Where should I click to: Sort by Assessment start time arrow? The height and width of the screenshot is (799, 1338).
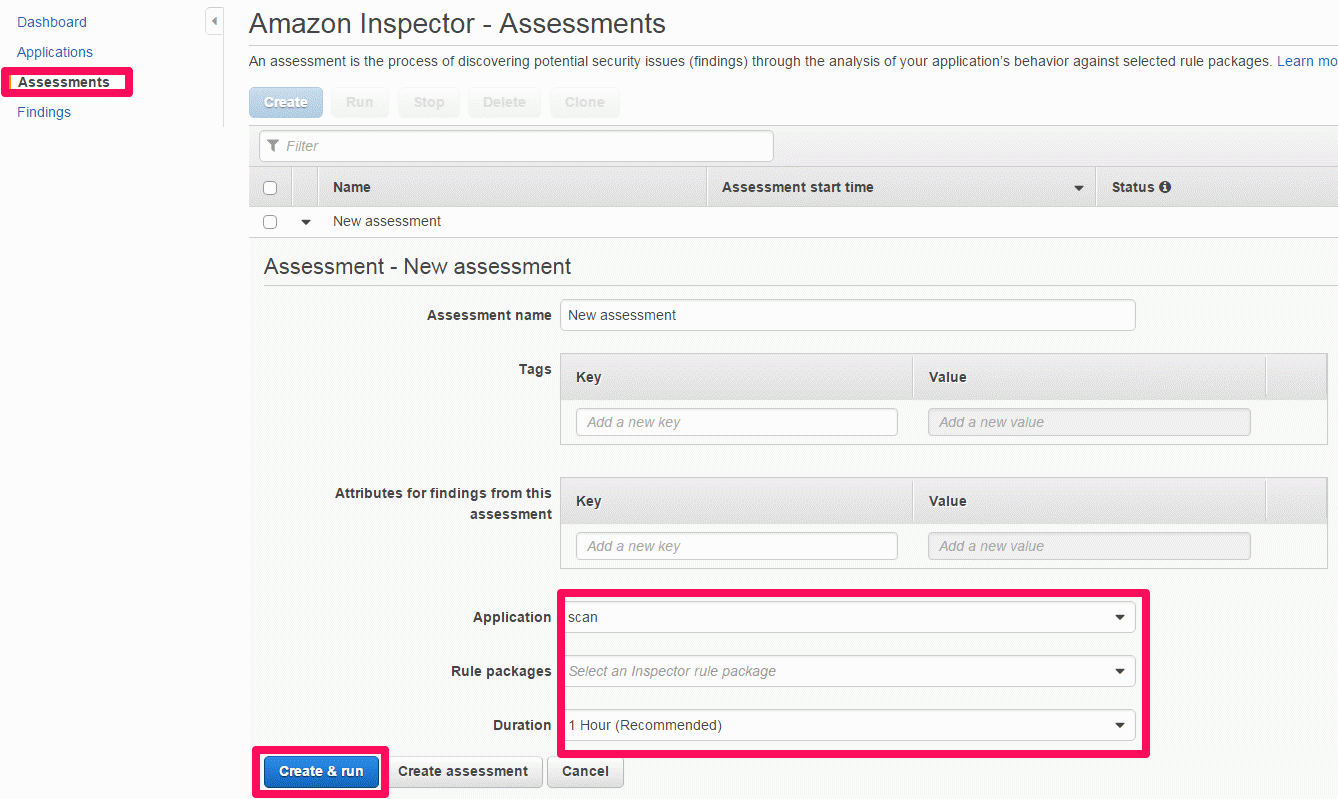tap(1079, 188)
